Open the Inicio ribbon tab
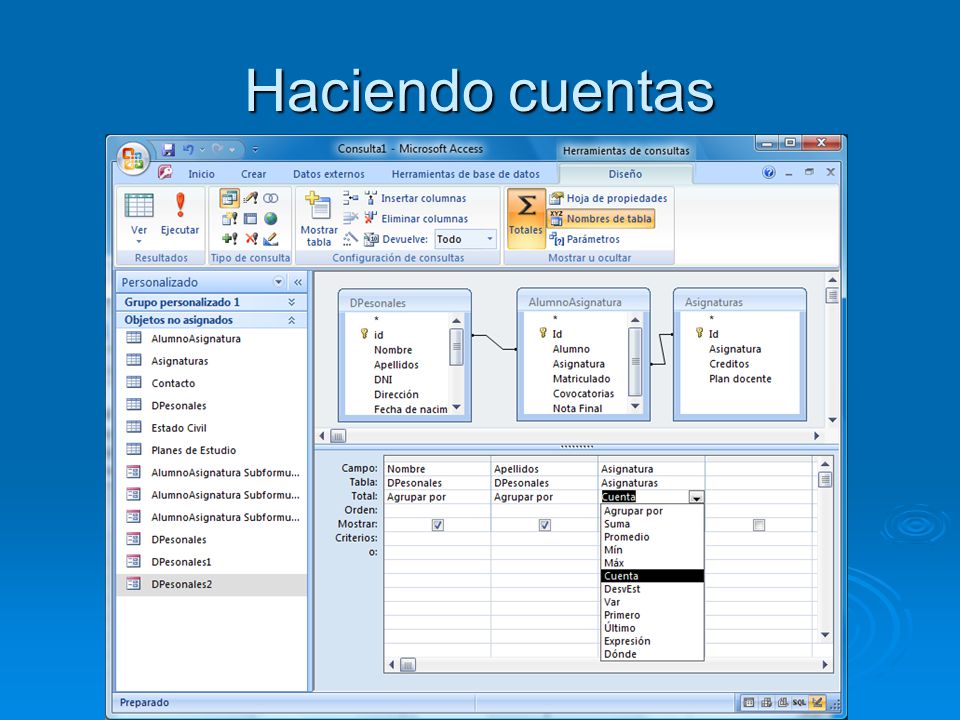The height and width of the screenshot is (720, 960). 201,174
